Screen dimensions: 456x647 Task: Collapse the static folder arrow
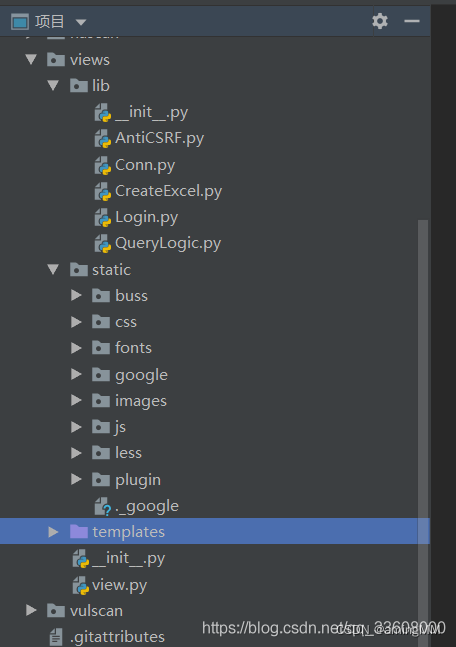53,269
